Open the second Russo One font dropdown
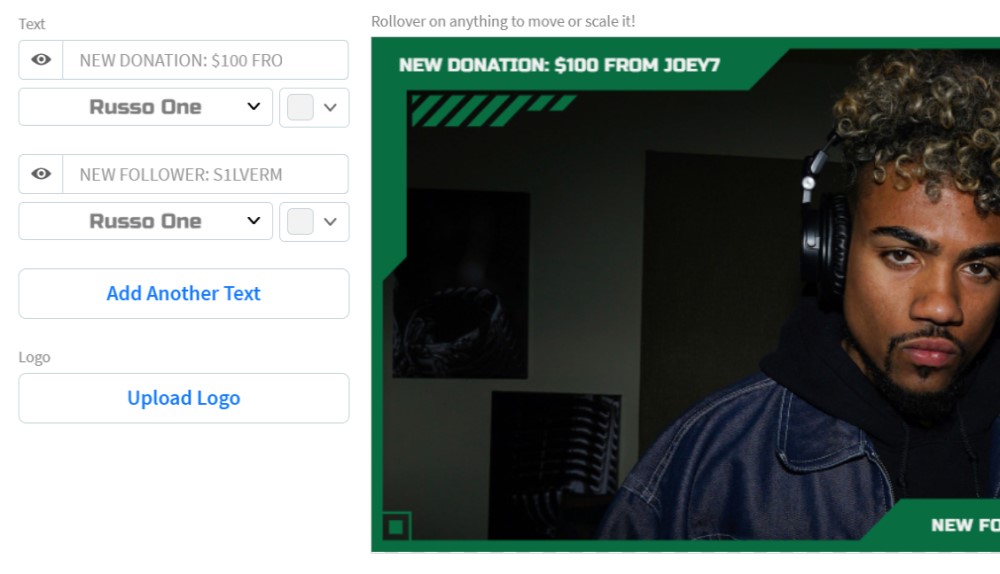1000x574 pixels. coord(145,221)
